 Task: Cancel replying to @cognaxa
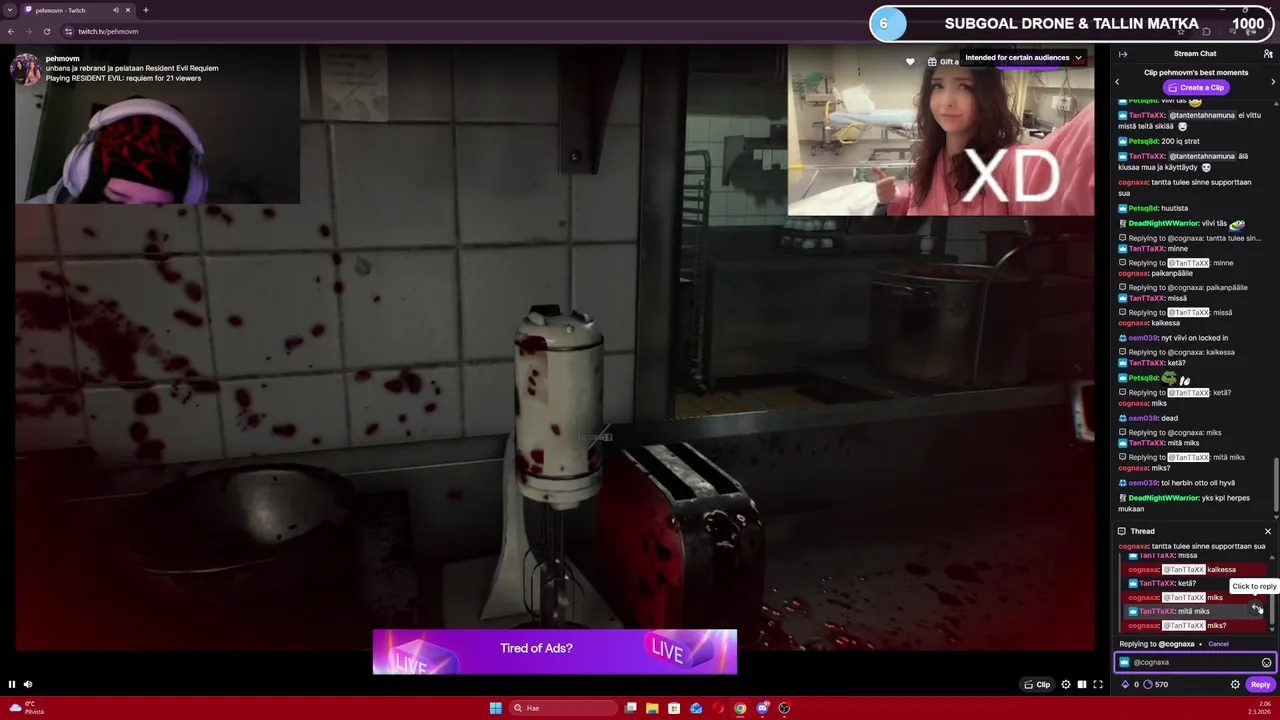click(x=1218, y=644)
